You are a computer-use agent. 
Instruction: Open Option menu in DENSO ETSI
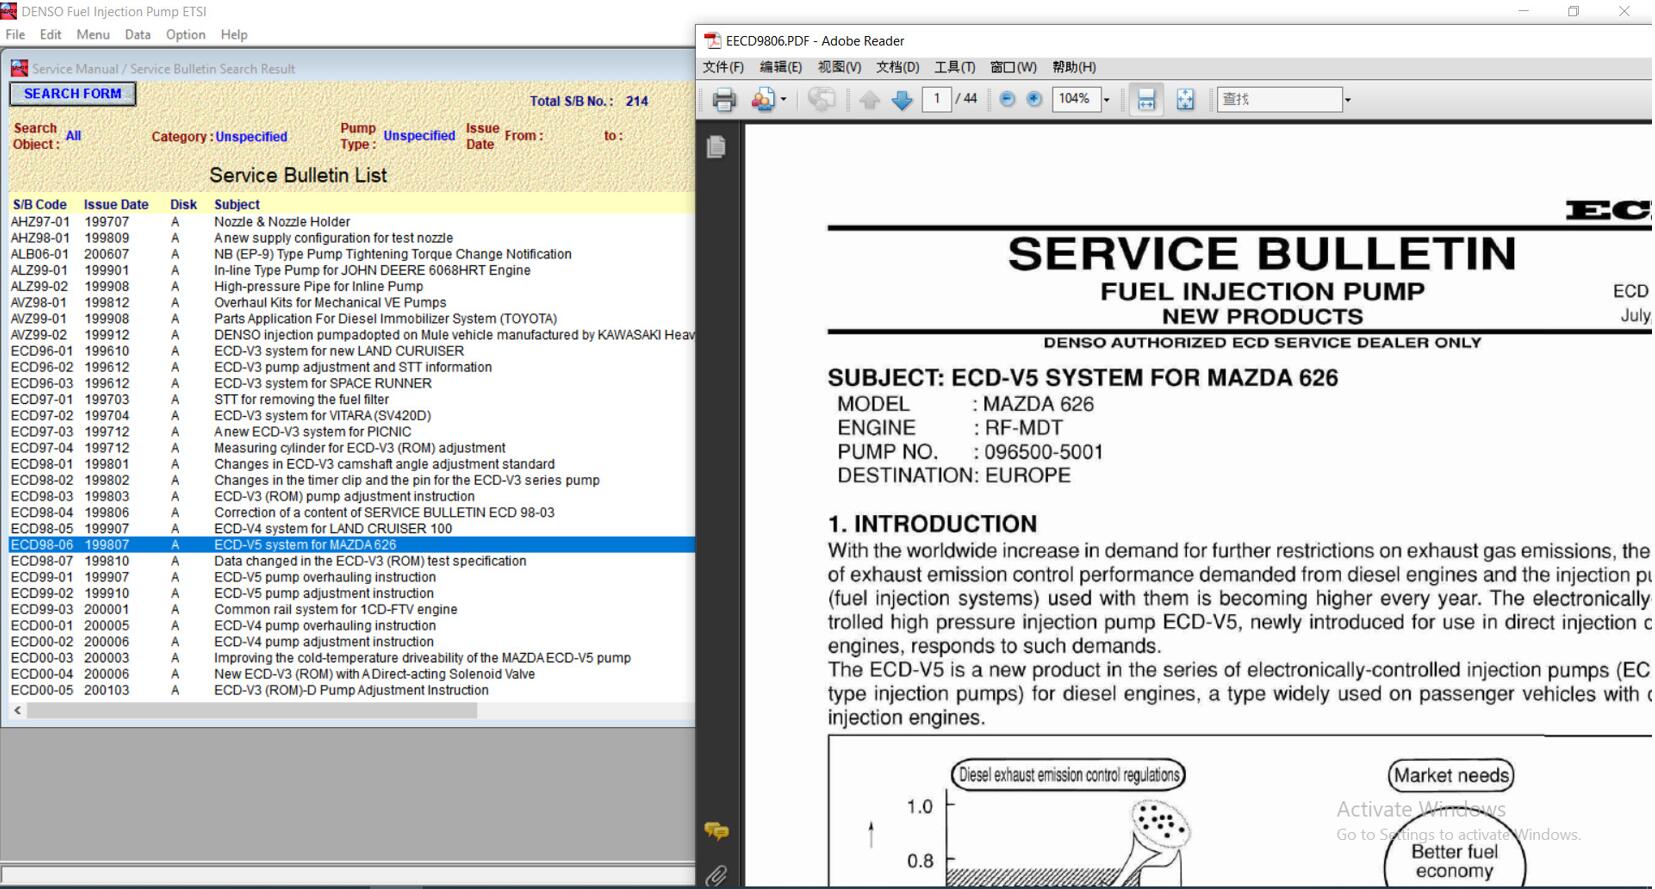click(x=186, y=34)
